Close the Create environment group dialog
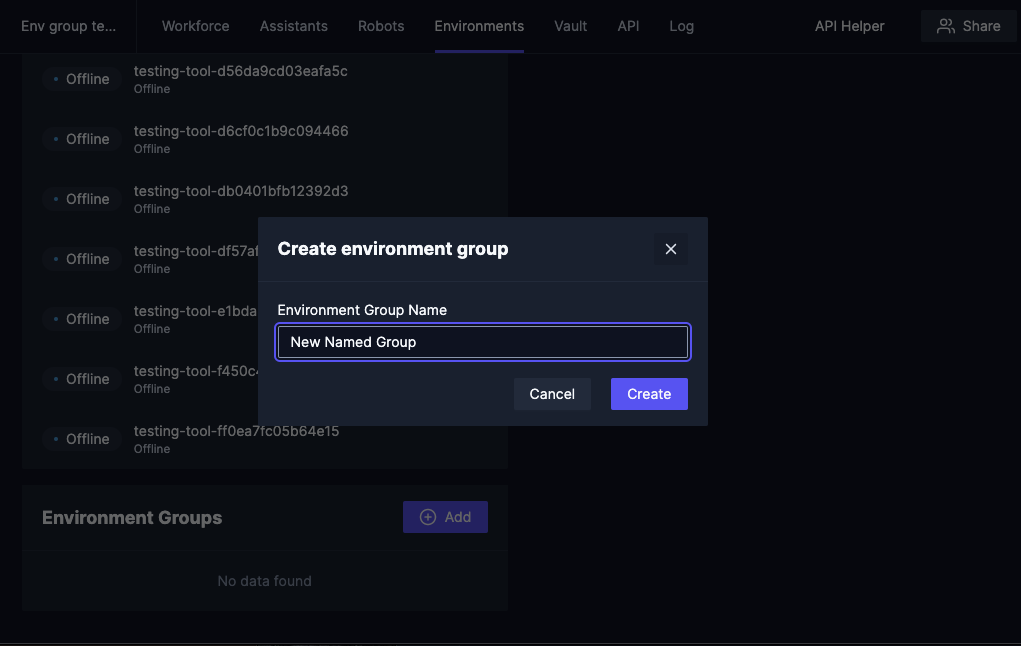1021x646 pixels. coord(671,249)
